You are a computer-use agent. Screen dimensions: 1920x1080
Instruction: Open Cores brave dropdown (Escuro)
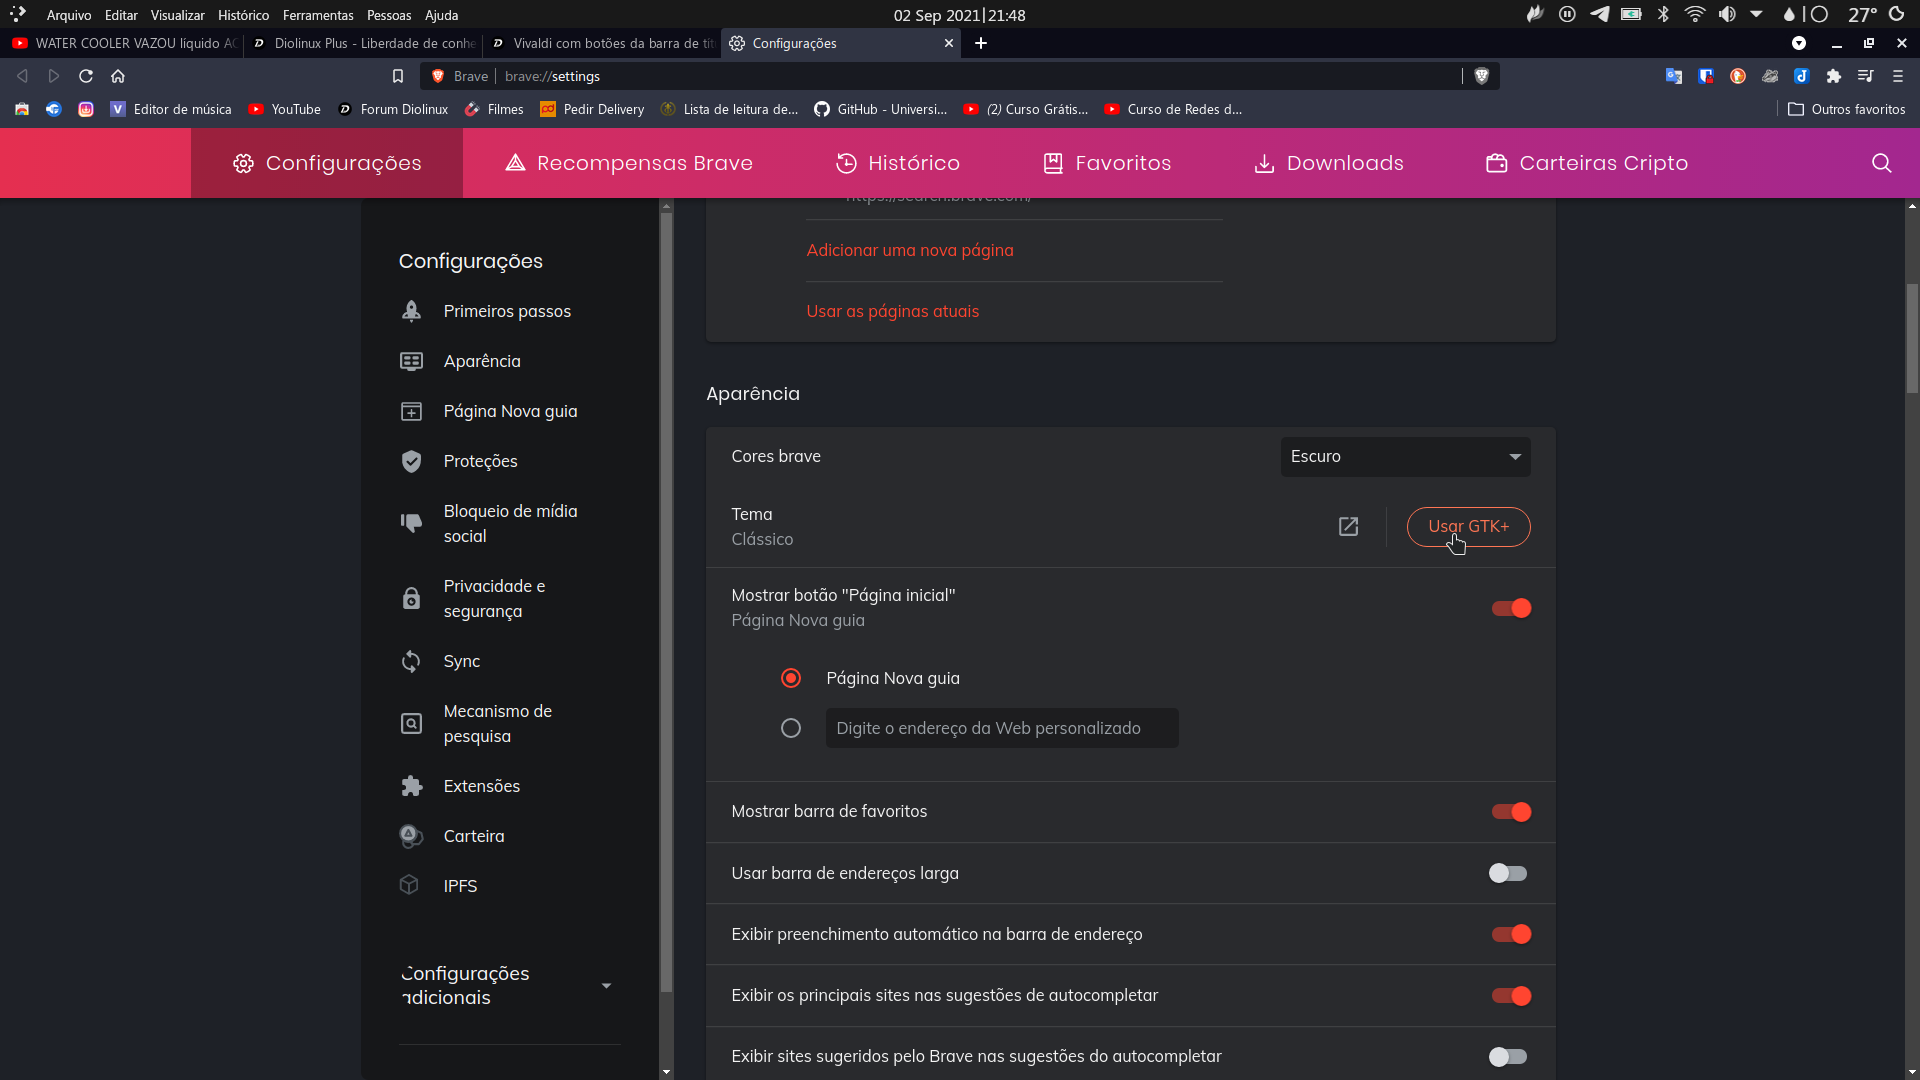point(1405,457)
